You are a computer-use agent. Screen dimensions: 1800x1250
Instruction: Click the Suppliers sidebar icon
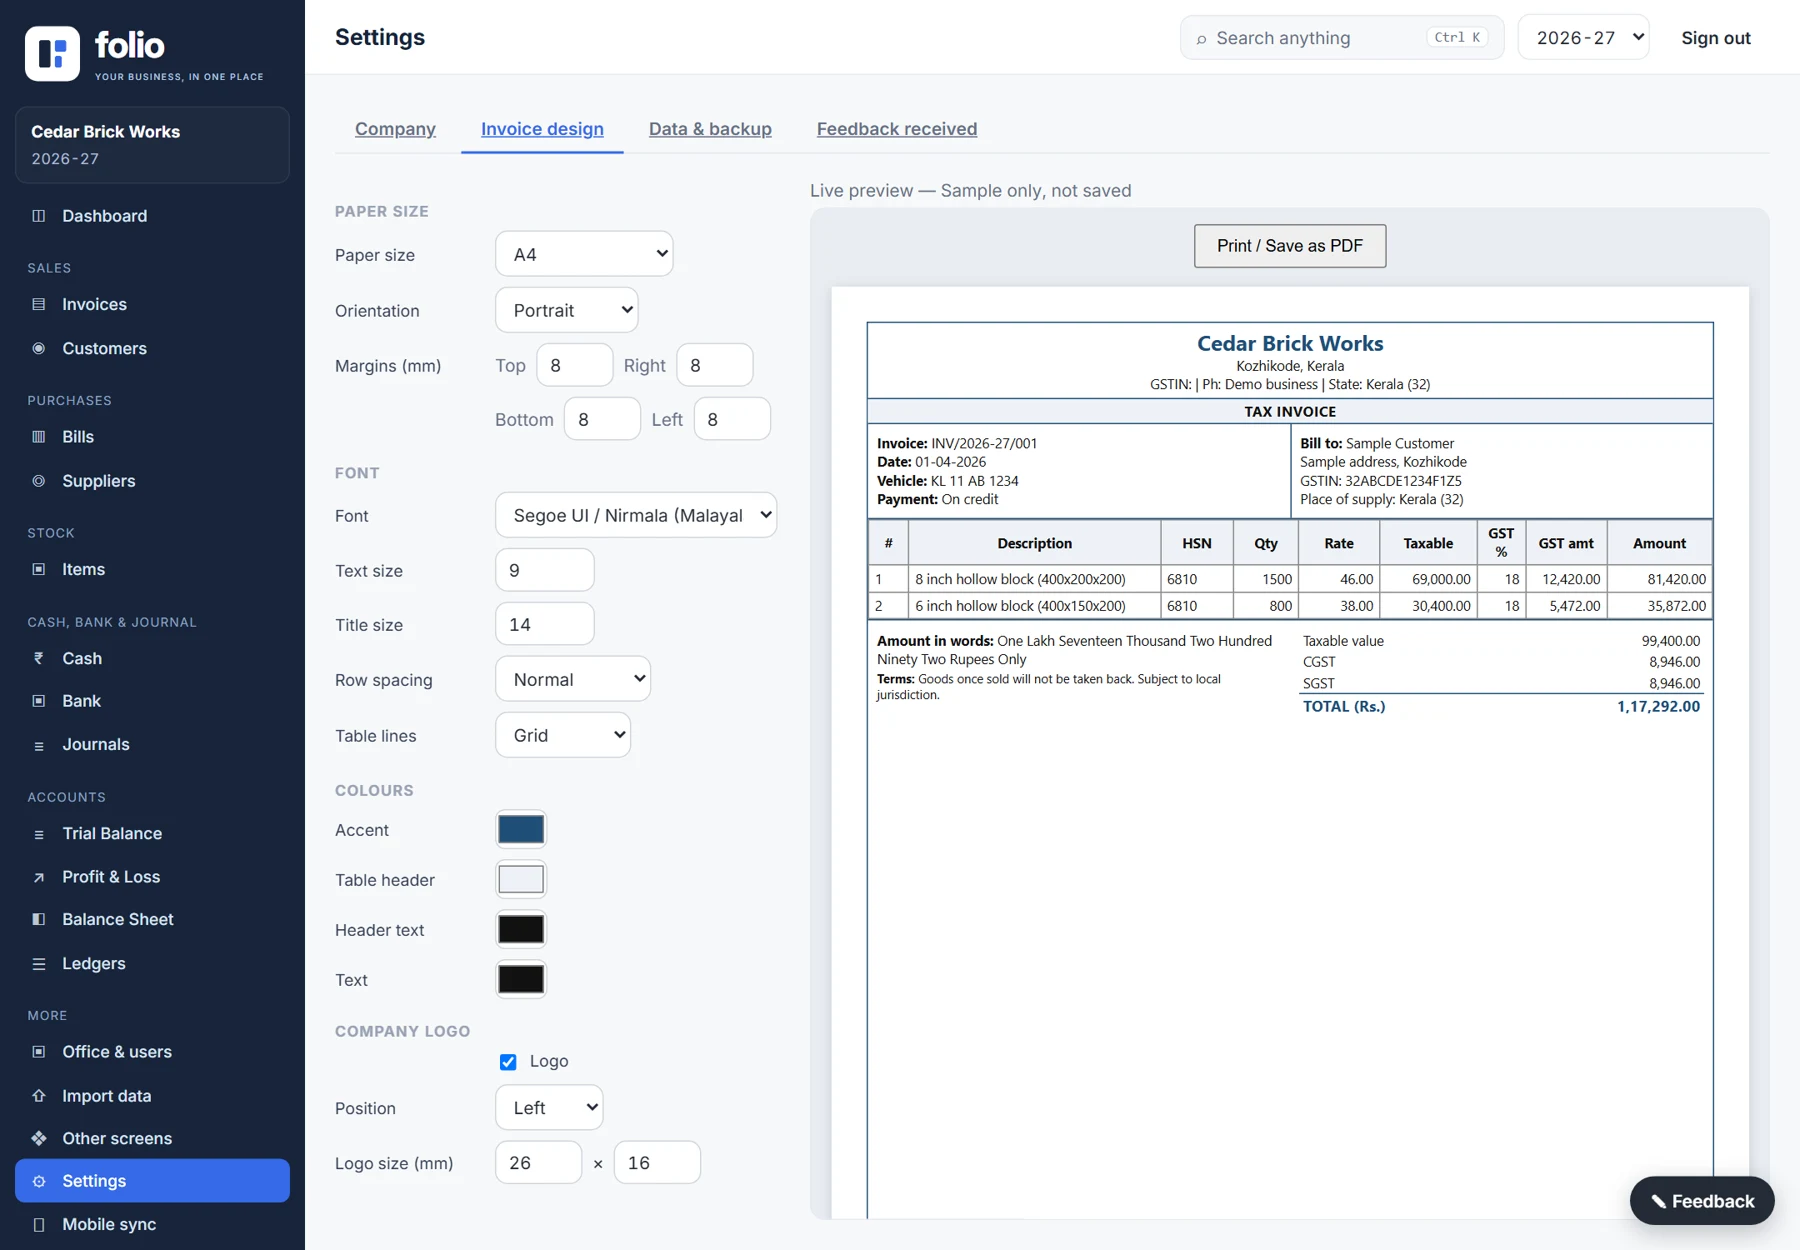[39, 481]
